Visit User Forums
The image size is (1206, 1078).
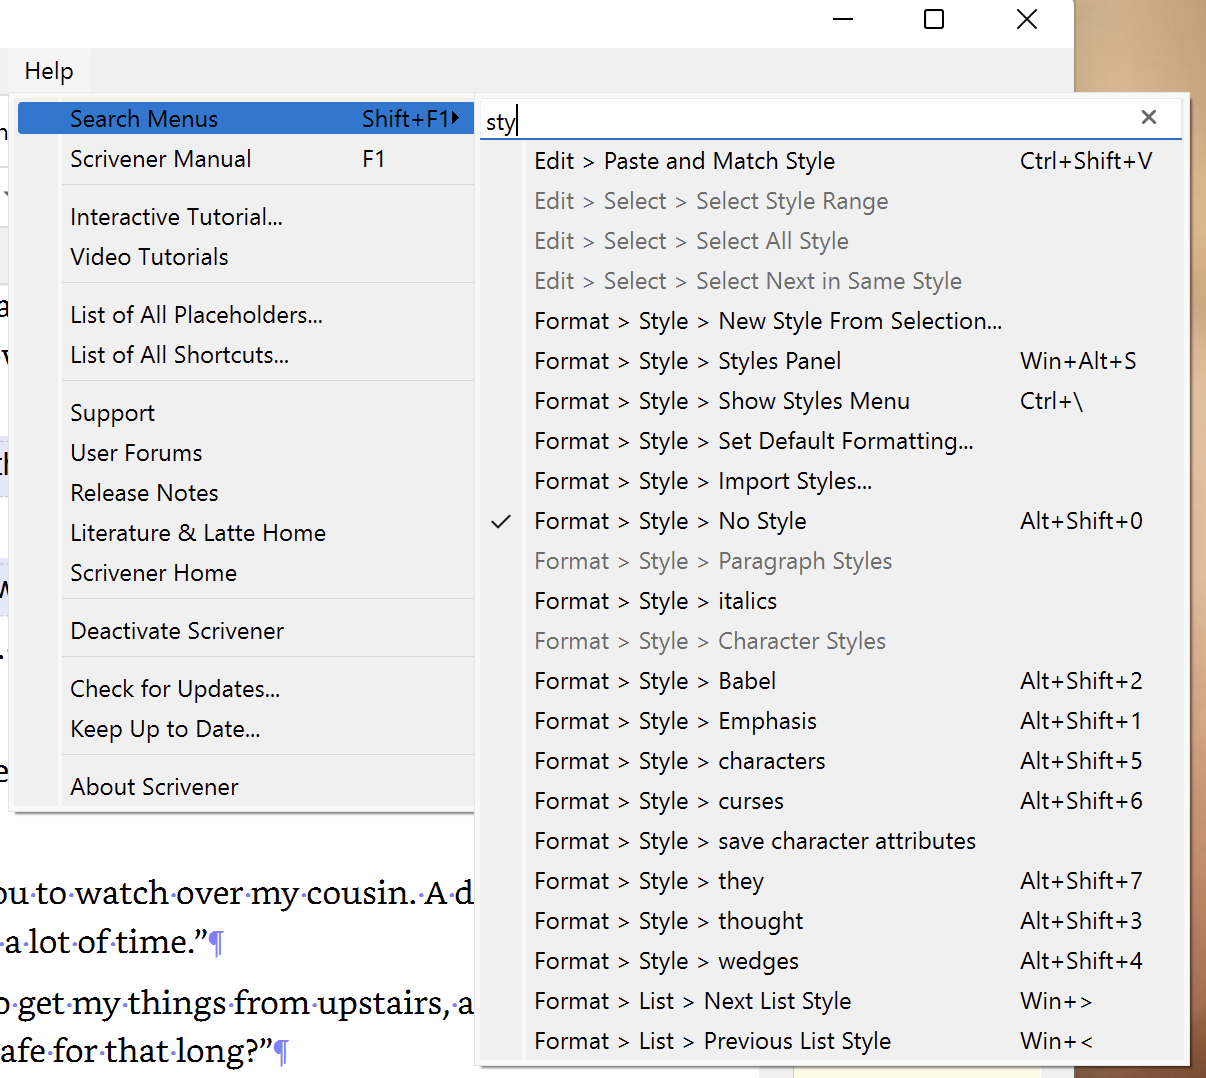pyautogui.click(x=245, y=453)
